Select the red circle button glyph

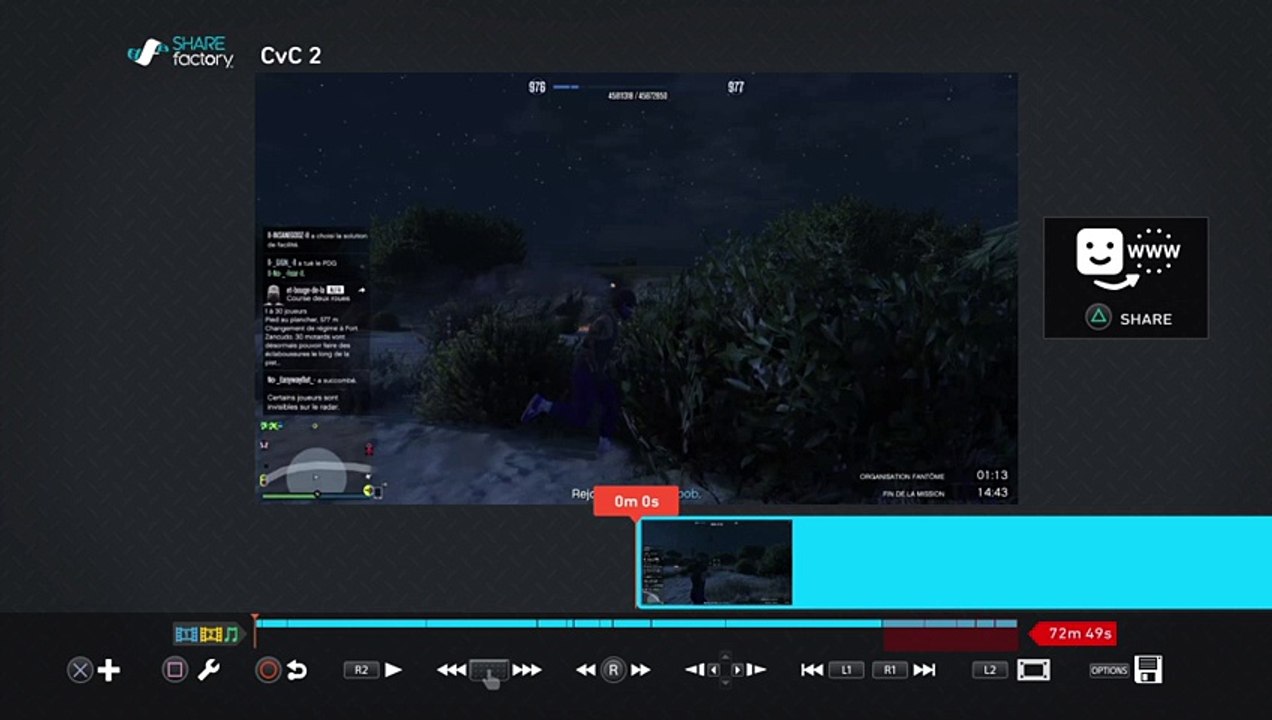(x=268, y=670)
